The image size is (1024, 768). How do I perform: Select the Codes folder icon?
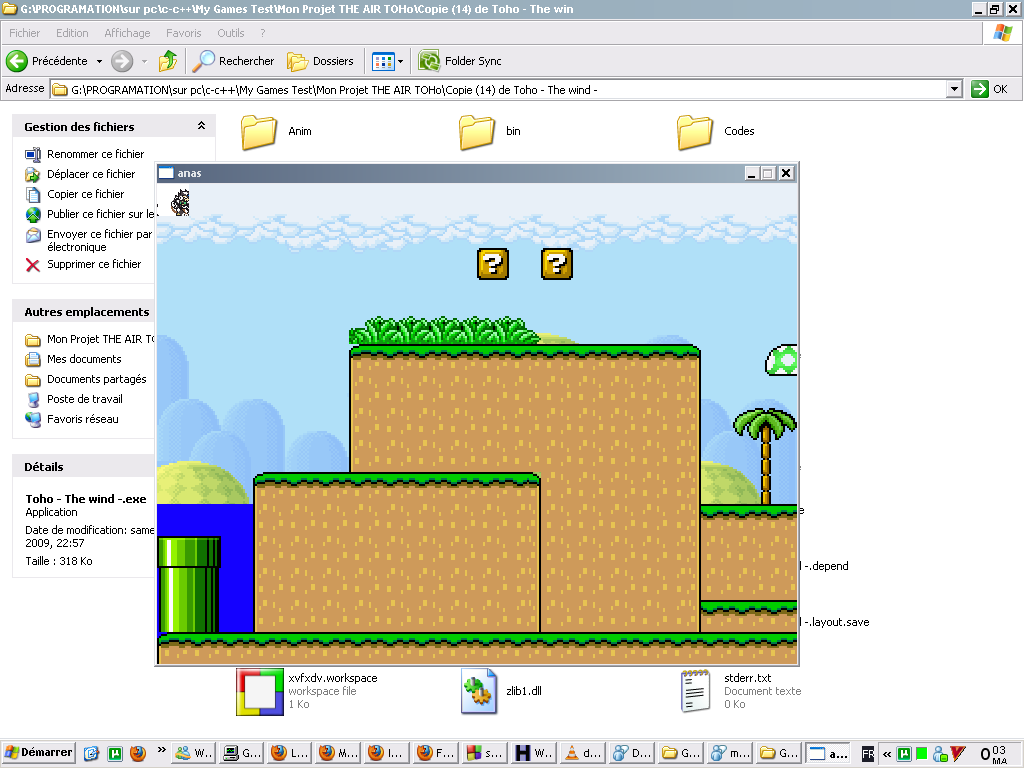694,132
